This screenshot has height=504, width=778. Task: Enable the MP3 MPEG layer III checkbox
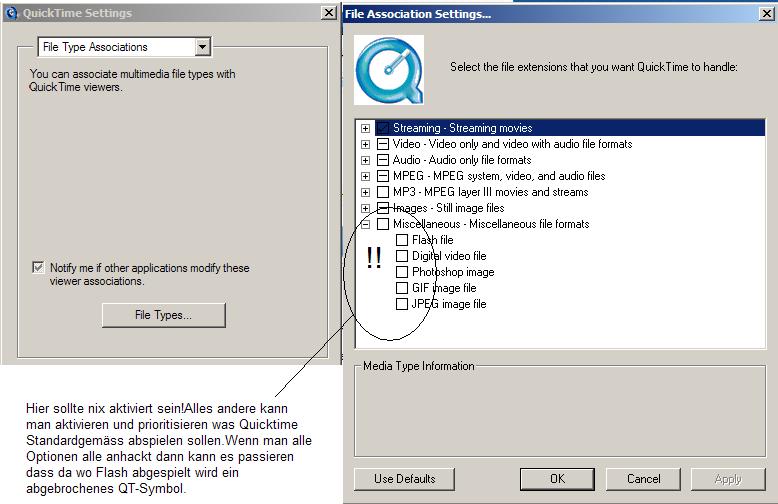(x=383, y=191)
